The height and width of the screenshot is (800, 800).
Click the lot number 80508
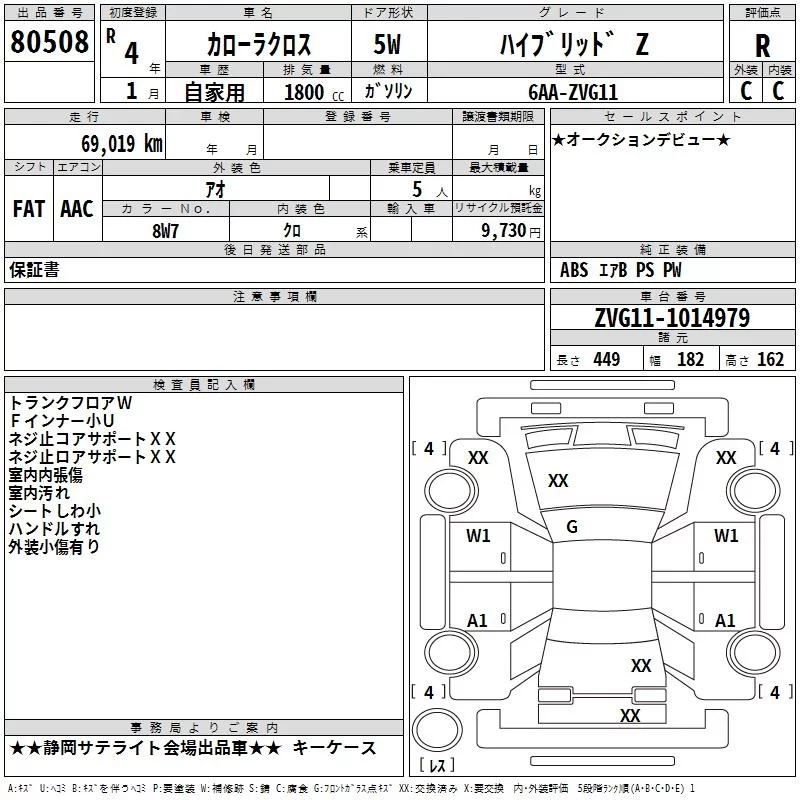[49, 42]
